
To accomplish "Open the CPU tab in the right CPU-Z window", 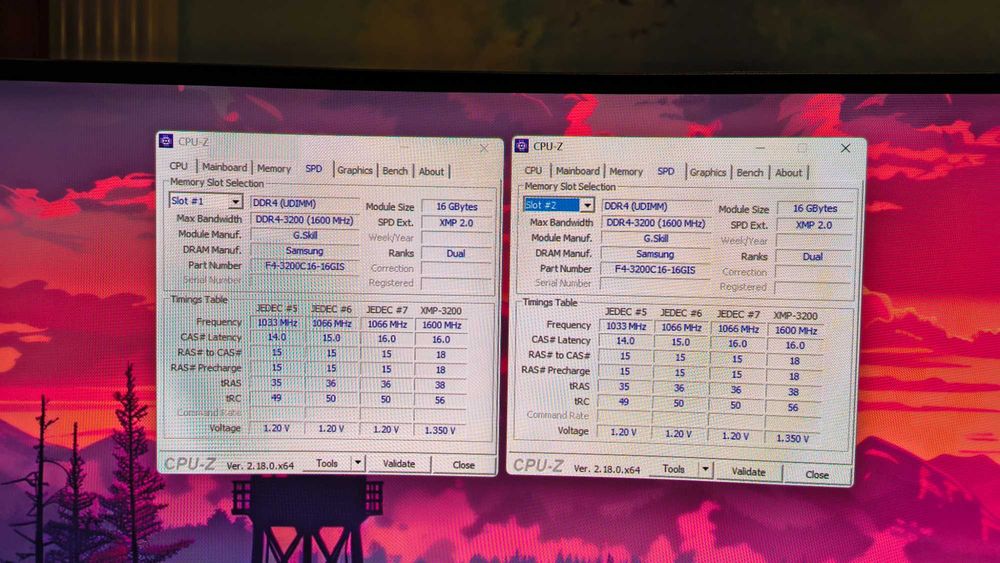I will (x=533, y=171).
